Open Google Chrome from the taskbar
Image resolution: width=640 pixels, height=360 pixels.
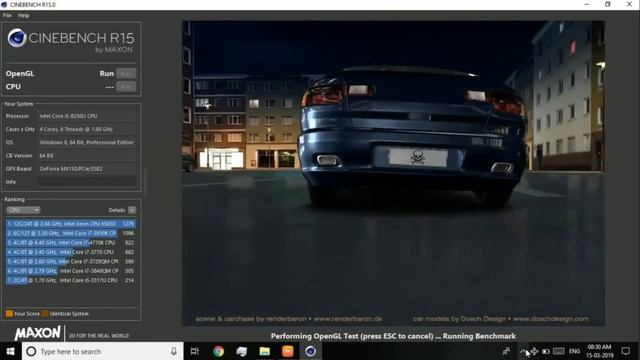[218, 351]
